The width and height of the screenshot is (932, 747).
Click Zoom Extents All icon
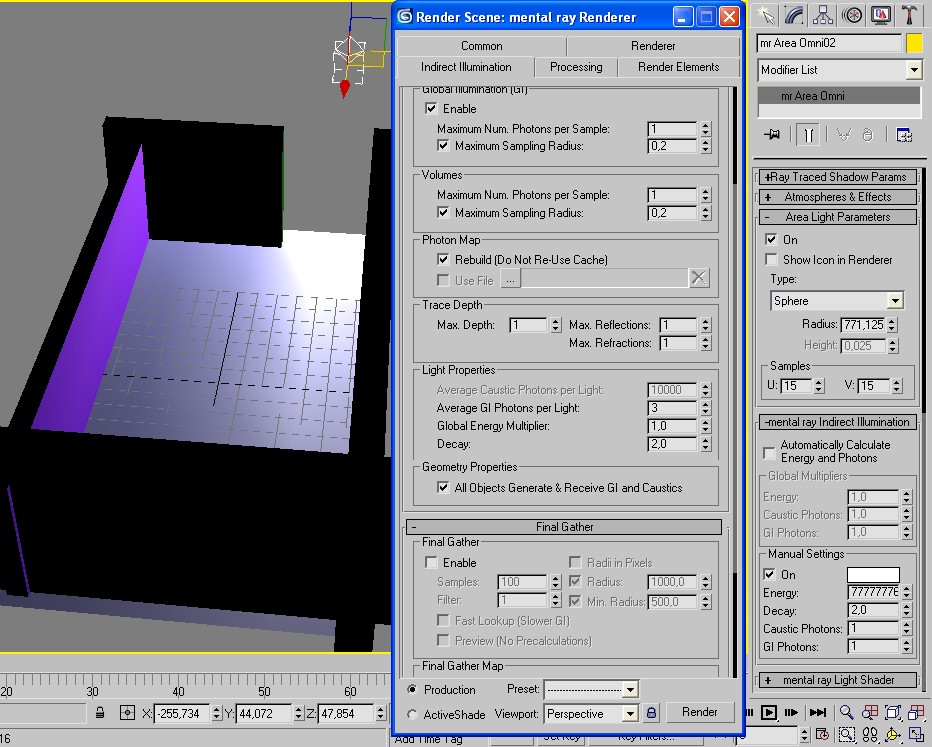click(916, 712)
